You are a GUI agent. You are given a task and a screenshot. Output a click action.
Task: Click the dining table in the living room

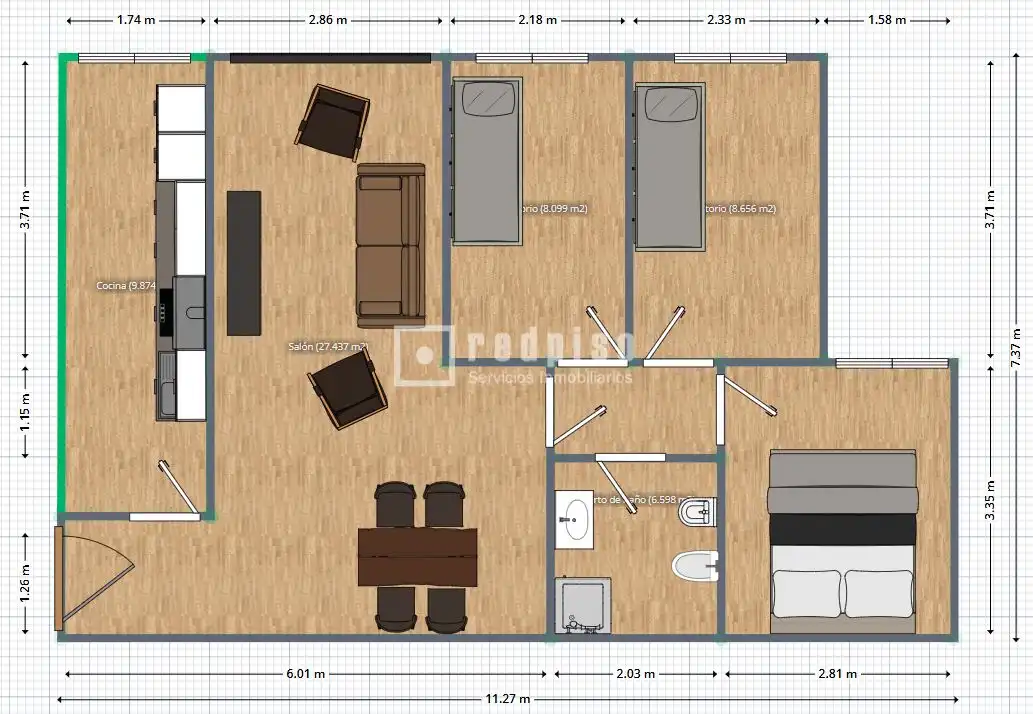pyautogui.click(x=418, y=557)
